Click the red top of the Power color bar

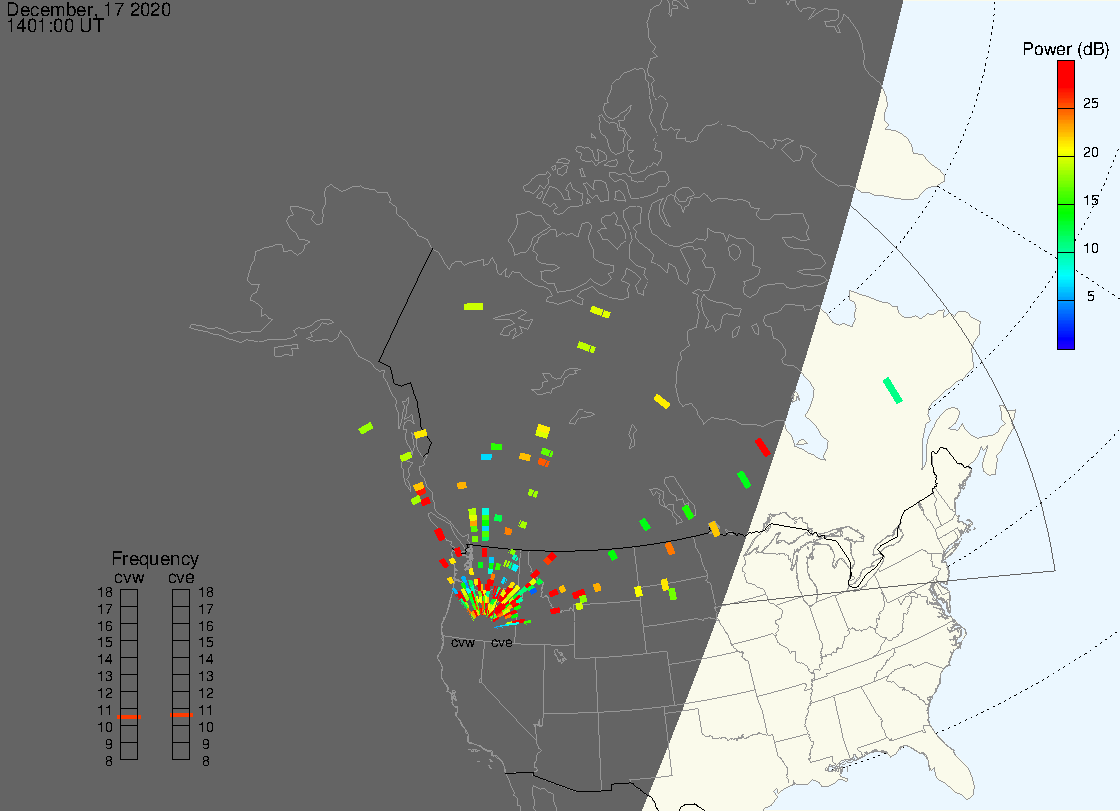tap(1066, 82)
